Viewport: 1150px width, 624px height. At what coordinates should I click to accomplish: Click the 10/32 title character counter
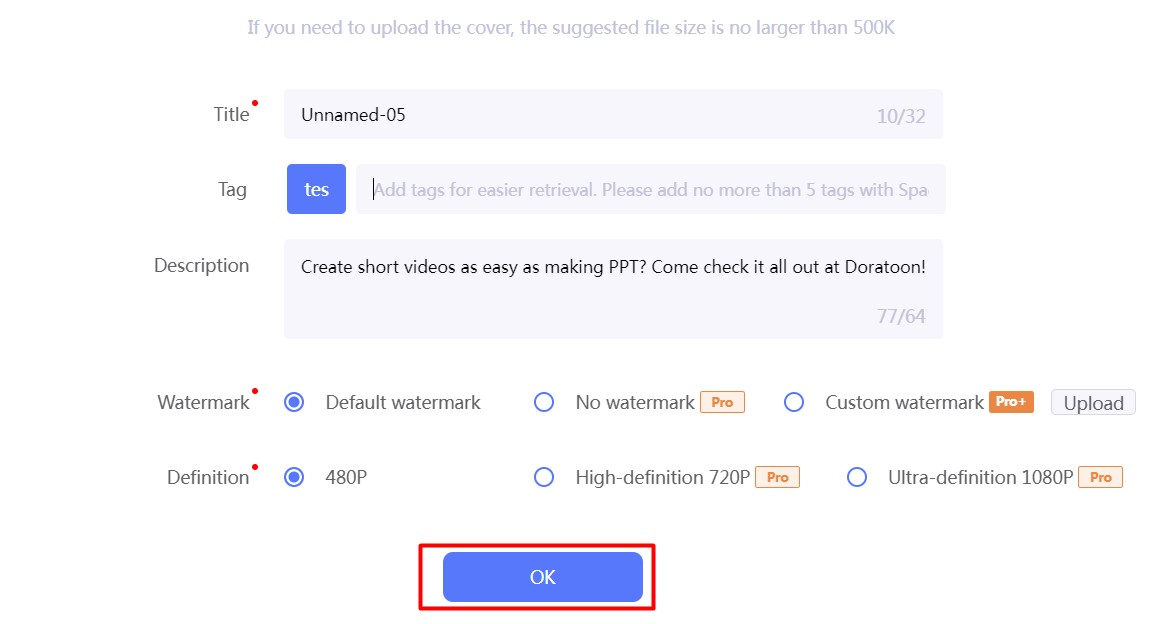click(900, 116)
